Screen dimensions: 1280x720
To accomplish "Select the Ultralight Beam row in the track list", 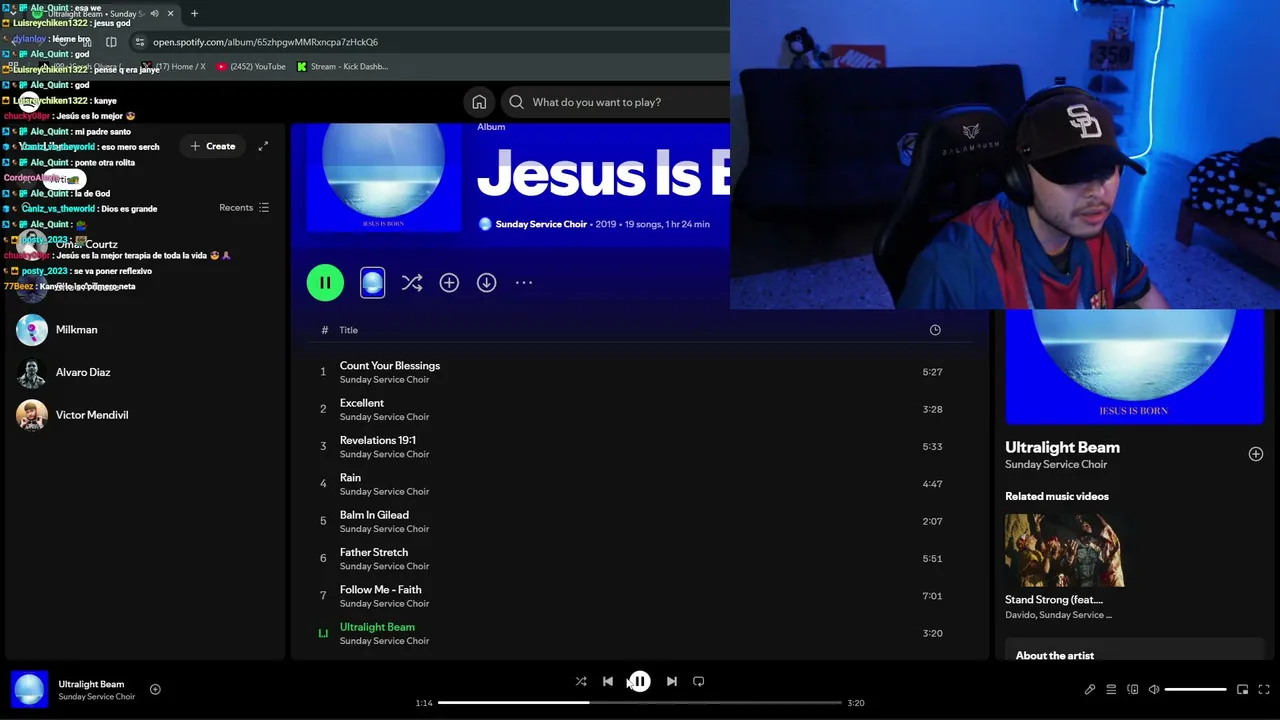I will click(640, 633).
